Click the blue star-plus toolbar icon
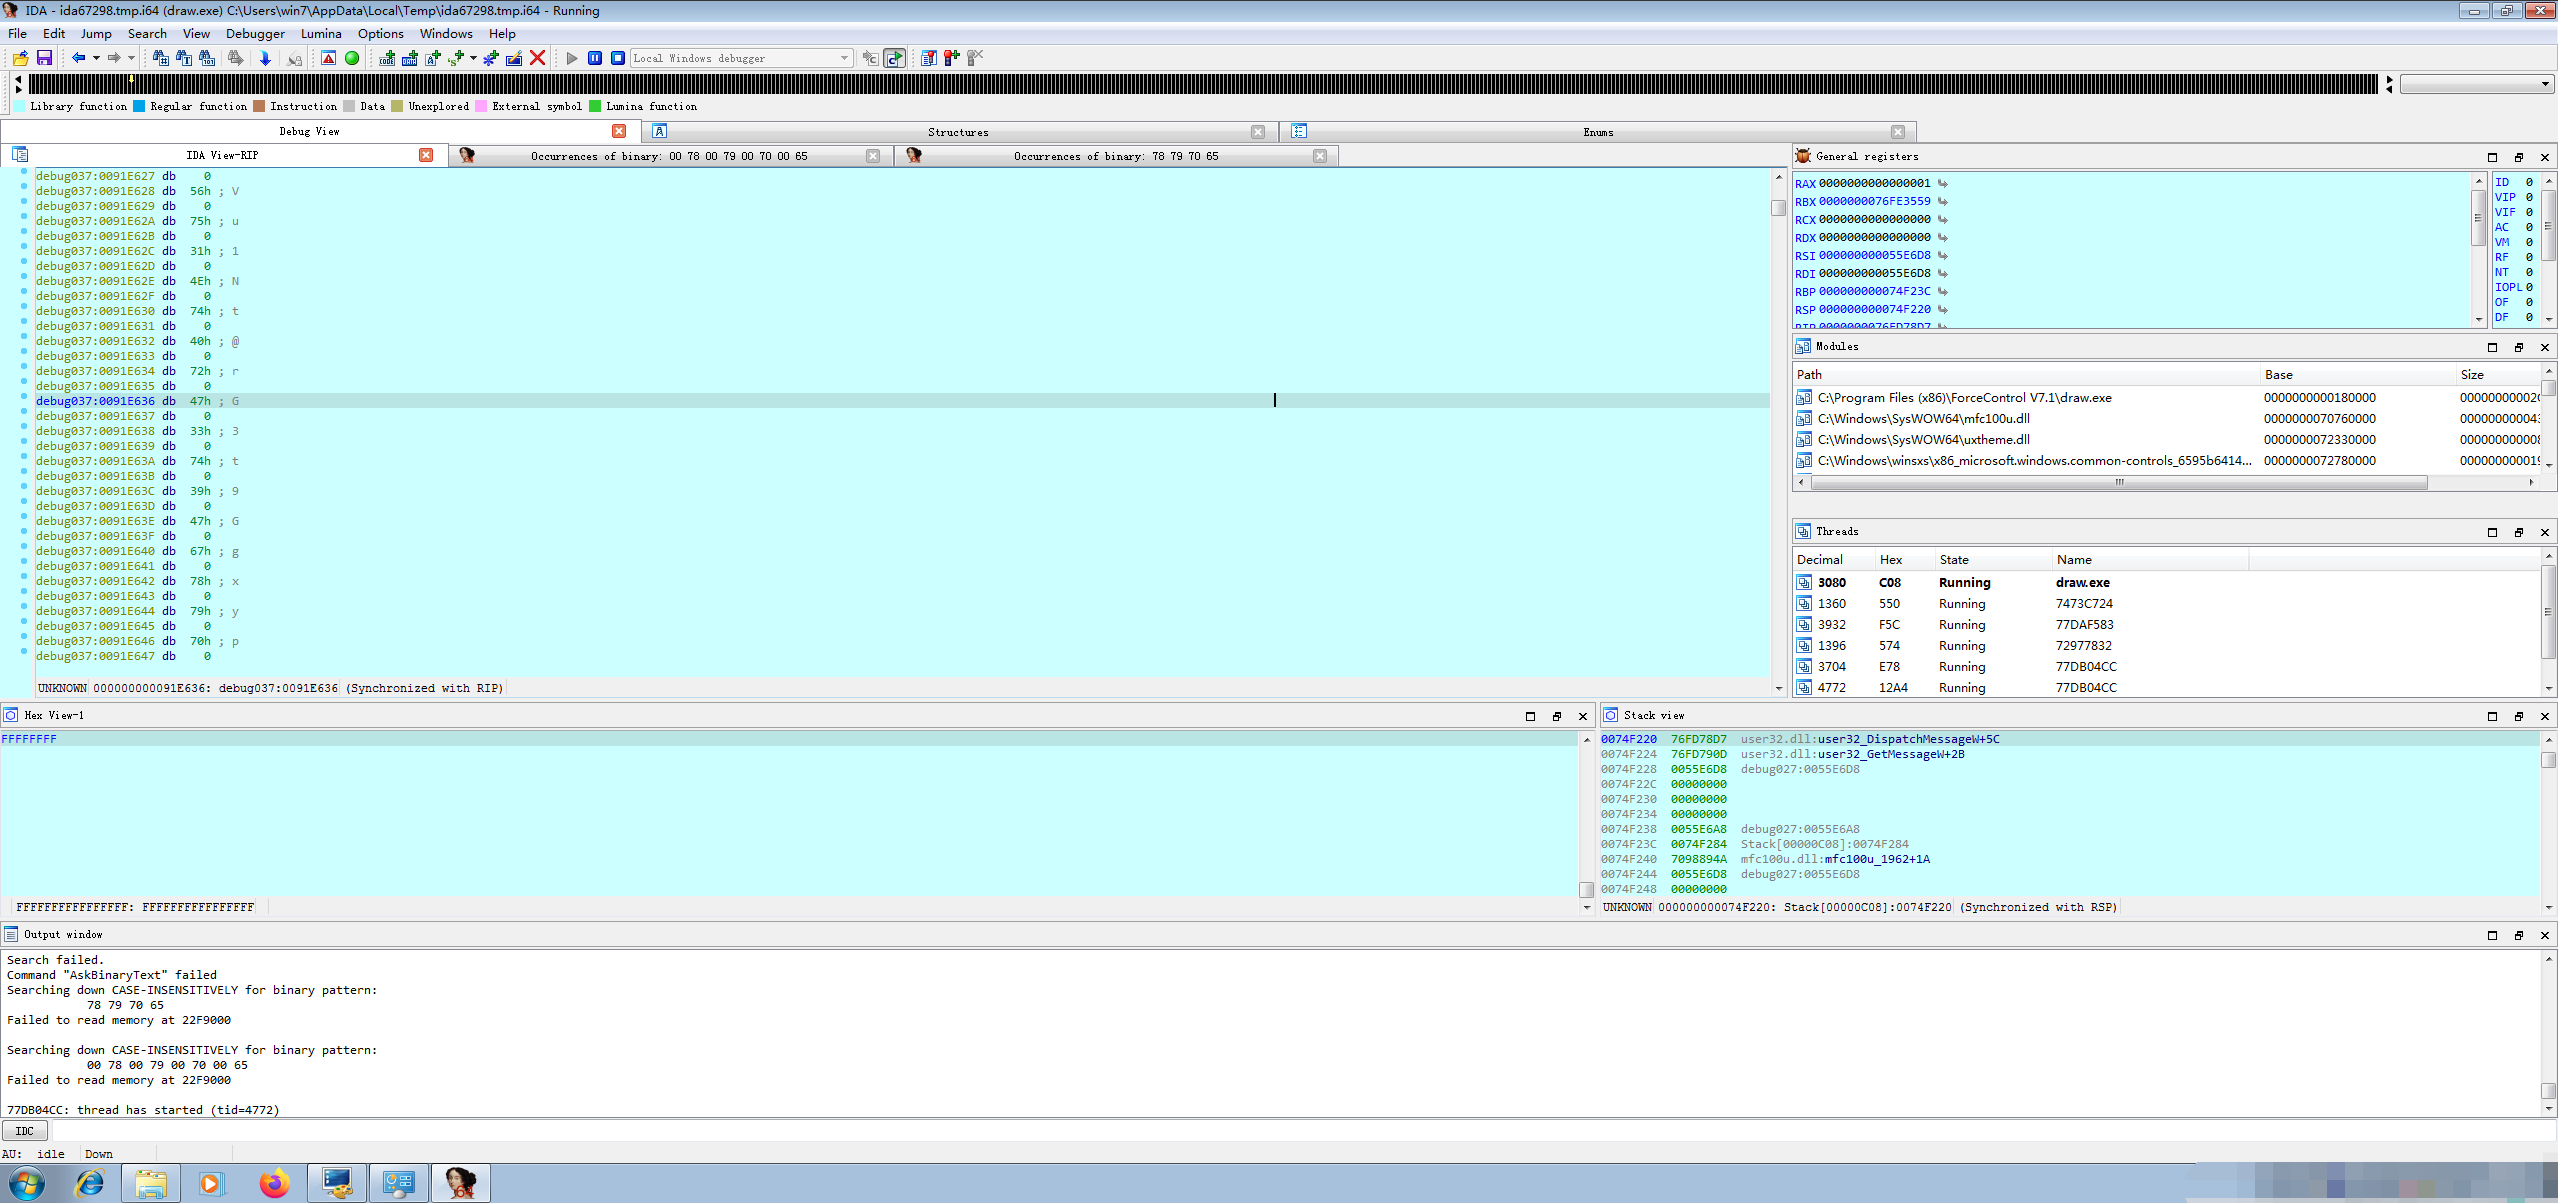Image resolution: width=2558 pixels, height=1203 pixels. 491,58
